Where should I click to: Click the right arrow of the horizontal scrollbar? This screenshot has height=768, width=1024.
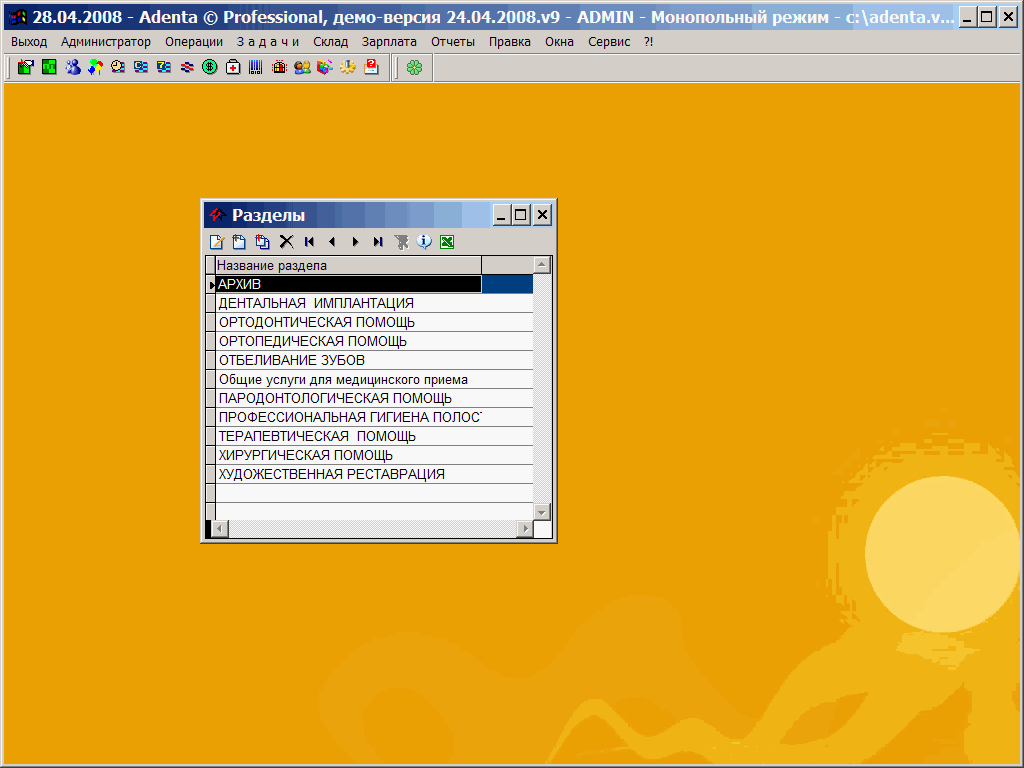coord(524,528)
